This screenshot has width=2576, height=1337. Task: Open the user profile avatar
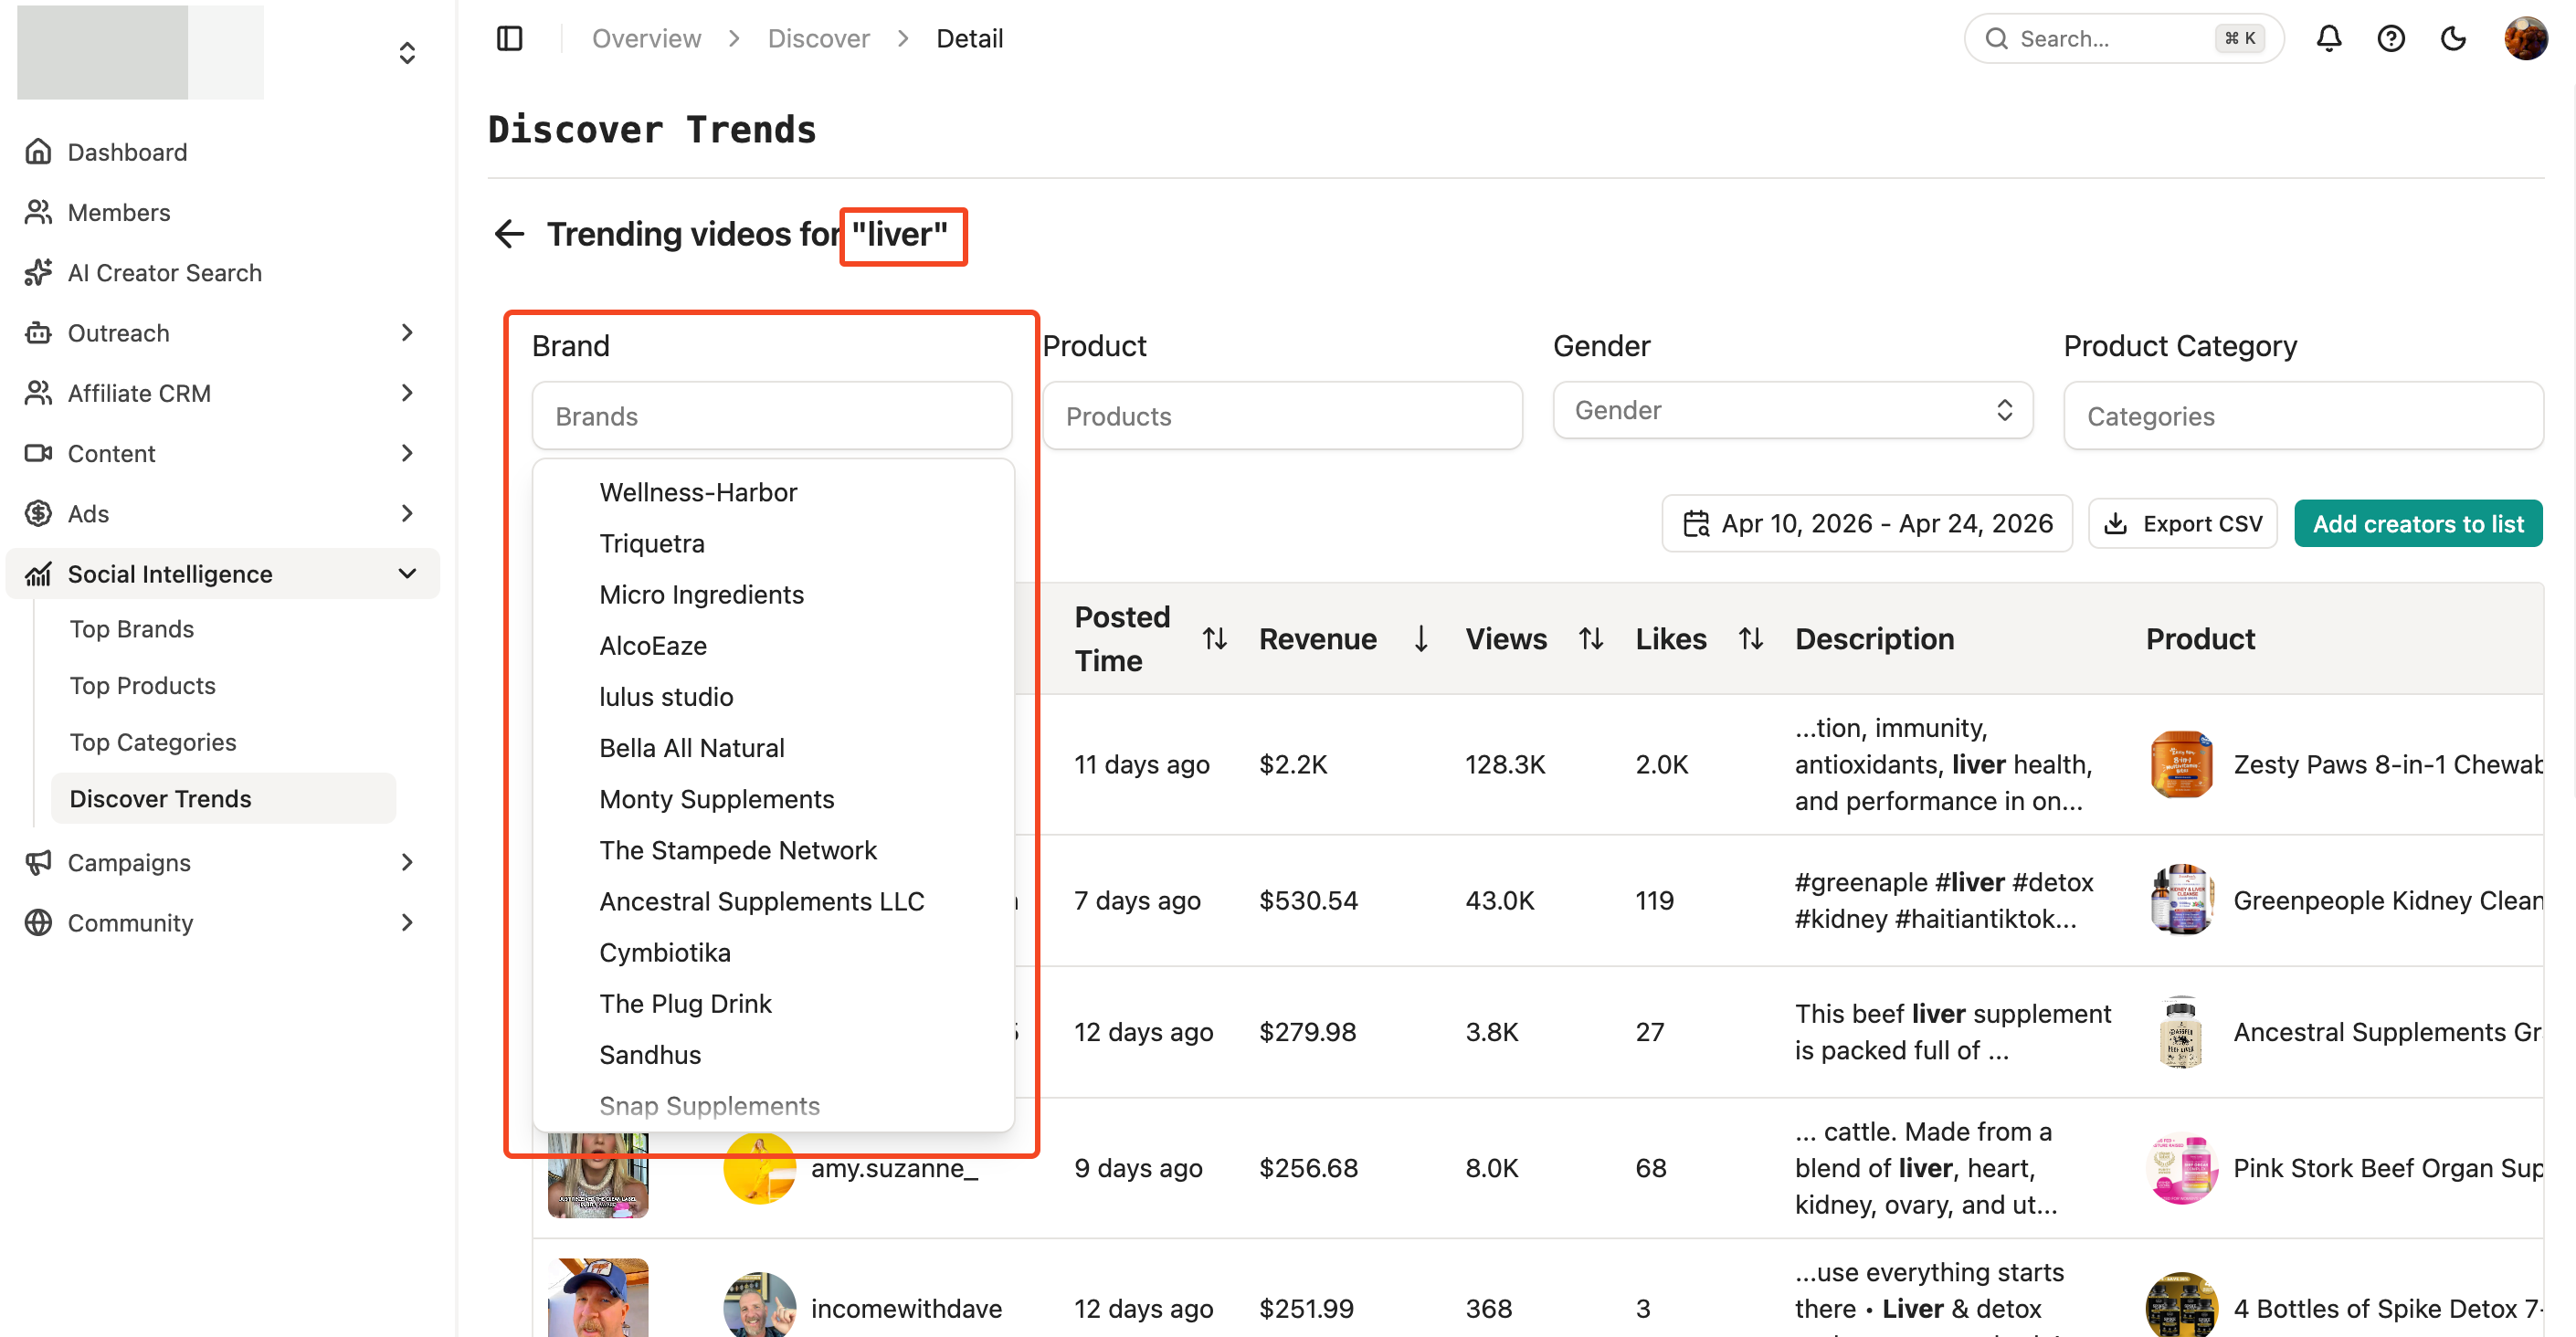(x=2525, y=38)
